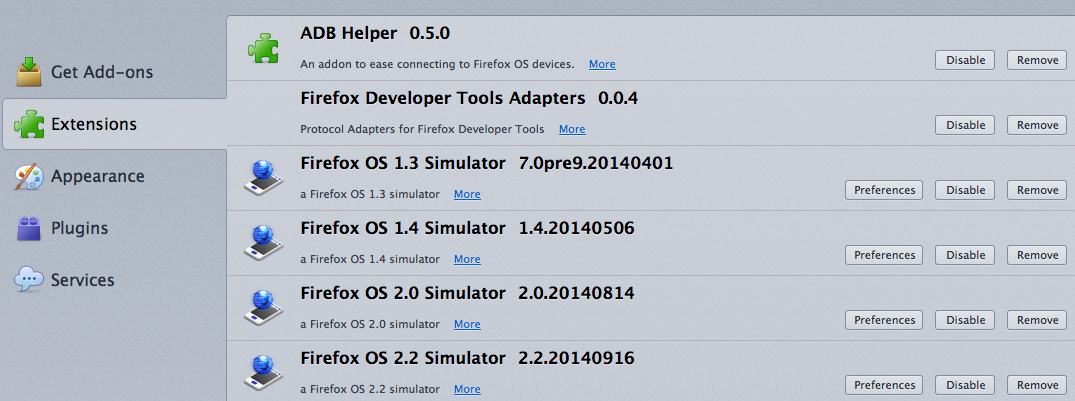Screen dimensions: 1075x401
Task: Click the Appearance paintbrush icon
Action: 29,177
